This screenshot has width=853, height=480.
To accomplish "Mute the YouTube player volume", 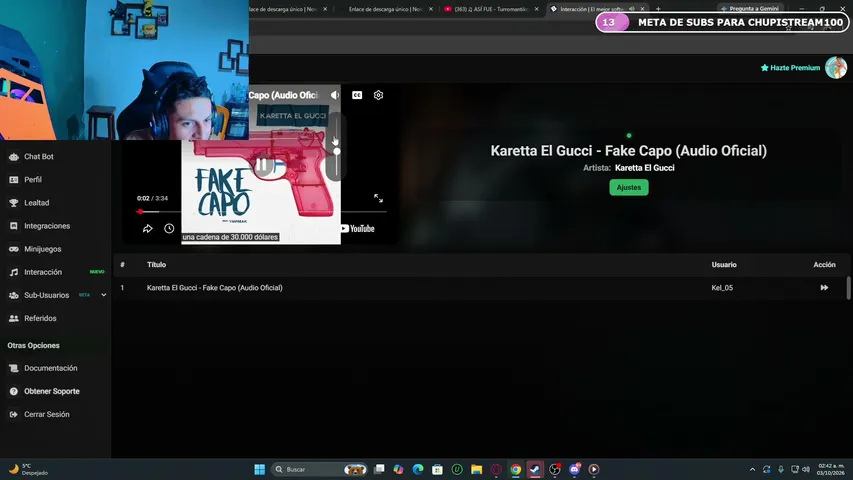I will [335, 95].
